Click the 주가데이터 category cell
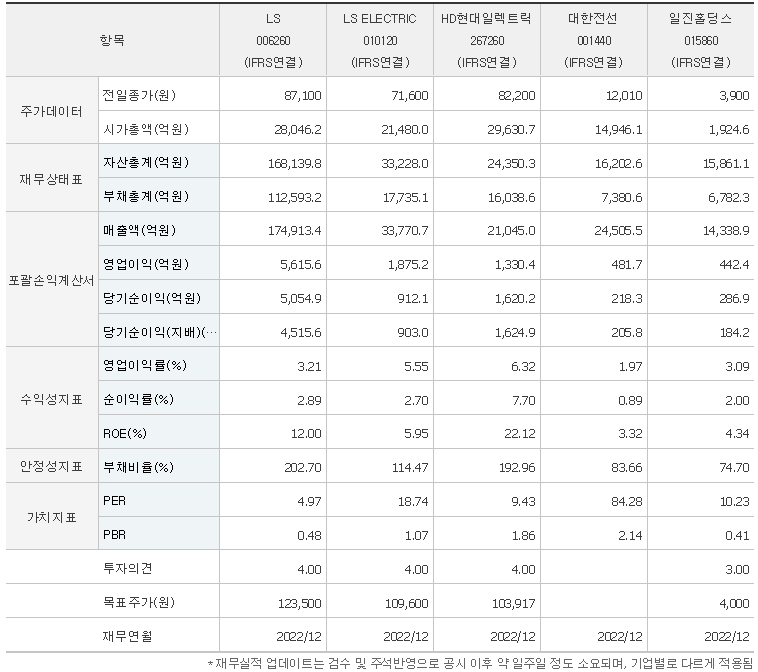 52,112
